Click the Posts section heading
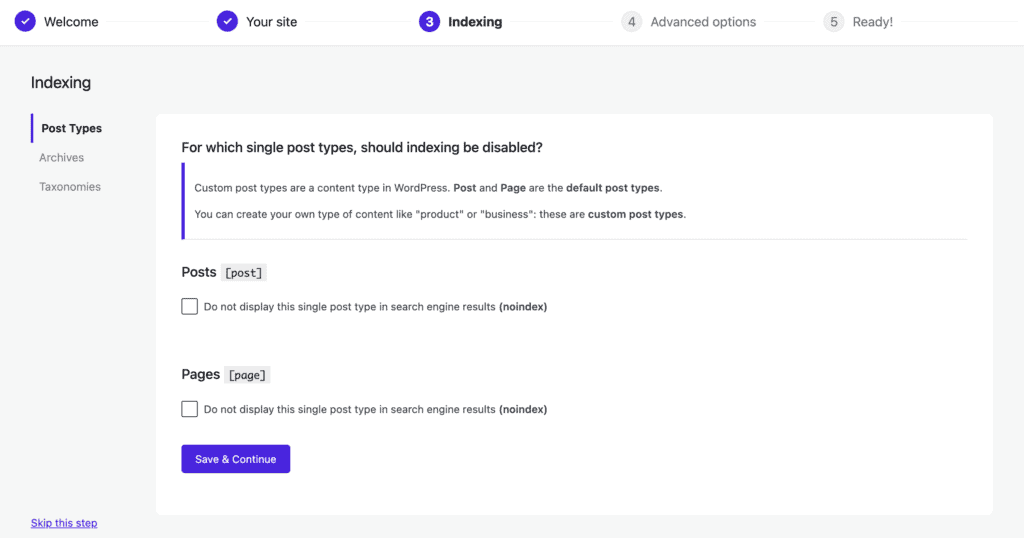Viewport: 1024px width, 538px height. [x=199, y=272]
